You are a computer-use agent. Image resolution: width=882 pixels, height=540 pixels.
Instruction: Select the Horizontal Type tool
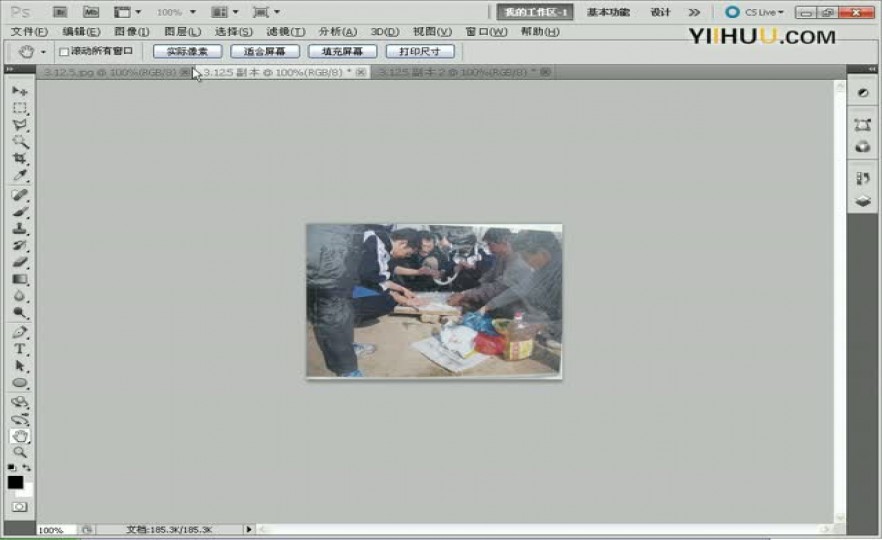coord(20,349)
